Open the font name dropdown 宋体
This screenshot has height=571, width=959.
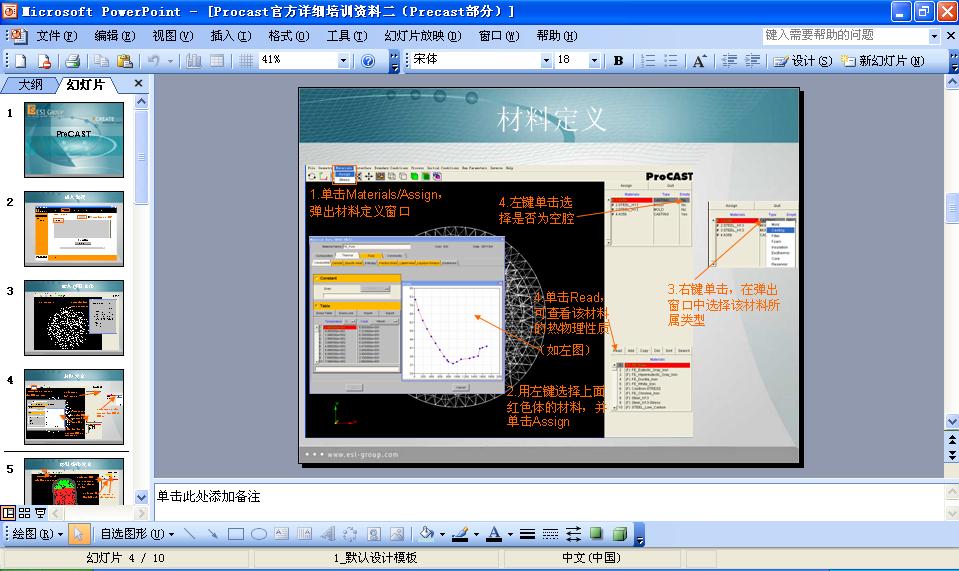(546, 60)
